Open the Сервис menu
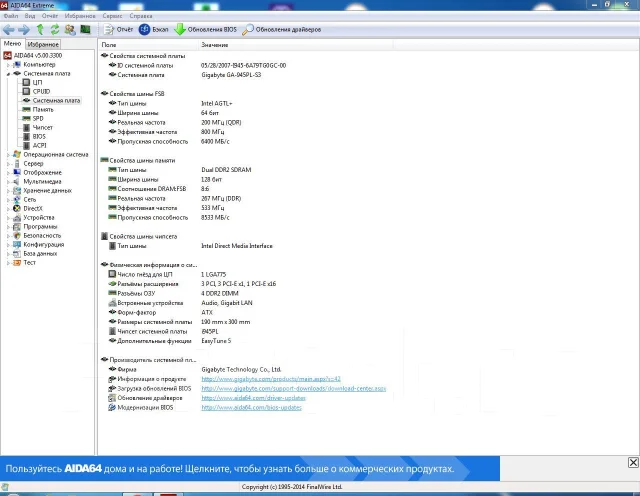The image size is (640, 496). (x=112, y=16)
